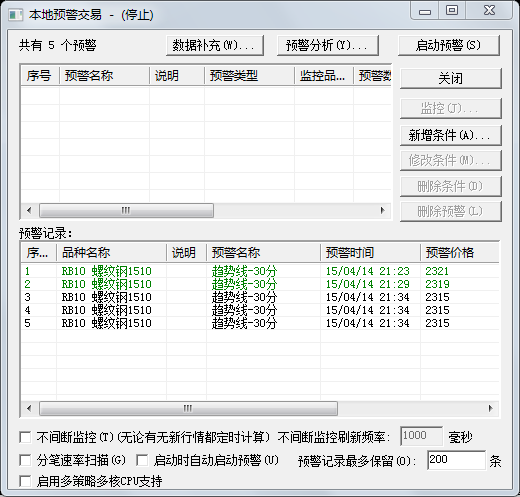Screen dimensions: 520x497
Task: Click price 2321 in first record
Action: pyautogui.click(x=437, y=271)
